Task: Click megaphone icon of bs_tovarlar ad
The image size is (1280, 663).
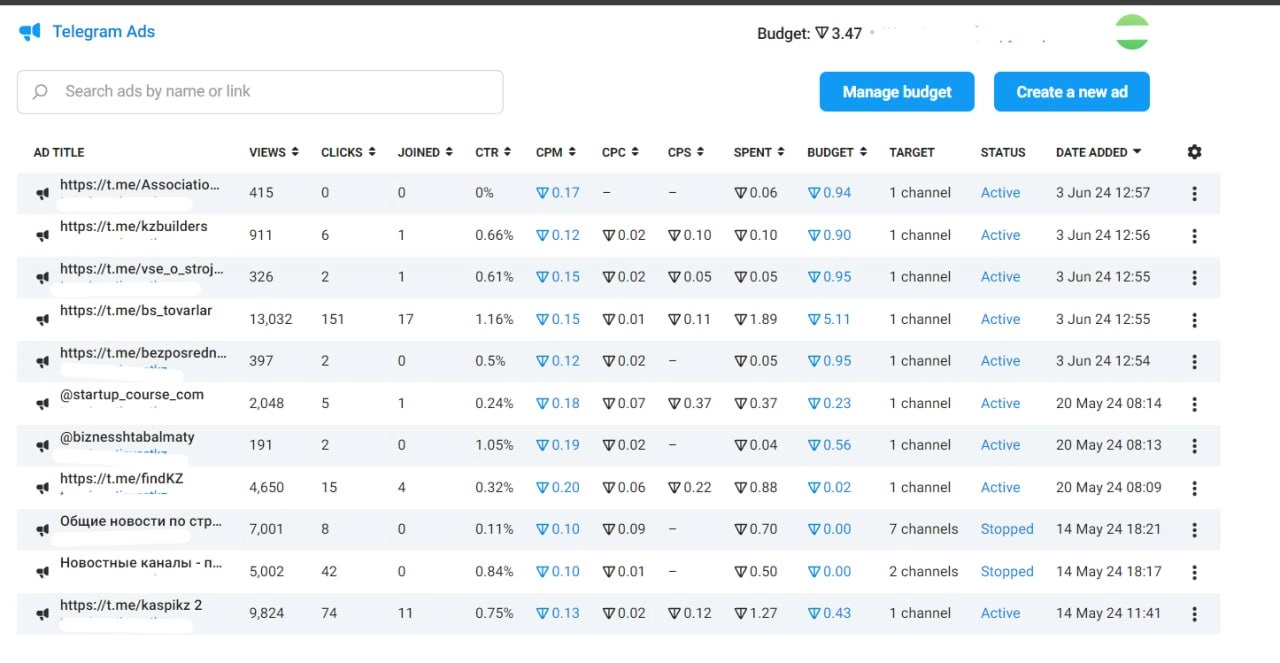Action: (x=42, y=320)
